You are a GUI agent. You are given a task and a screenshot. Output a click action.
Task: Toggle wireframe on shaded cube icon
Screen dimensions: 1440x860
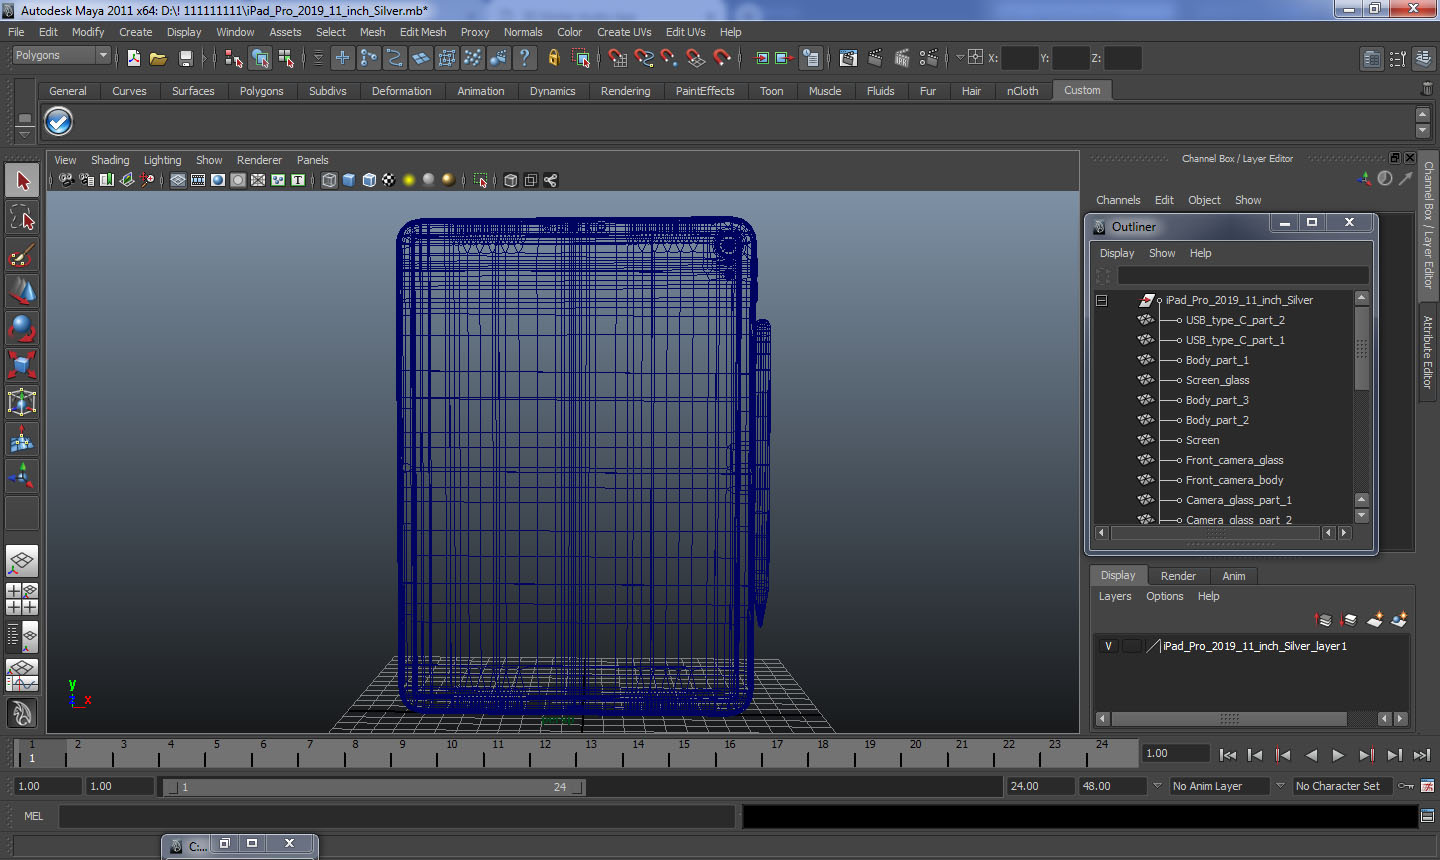[369, 180]
